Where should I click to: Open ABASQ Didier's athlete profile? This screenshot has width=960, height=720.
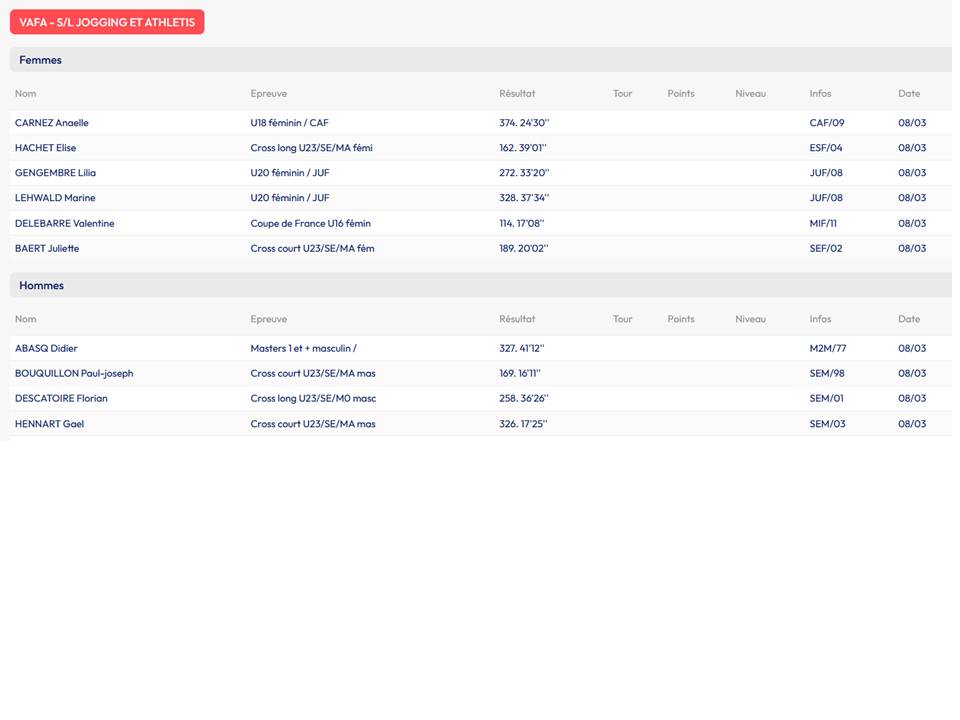(x=46, y=349)
